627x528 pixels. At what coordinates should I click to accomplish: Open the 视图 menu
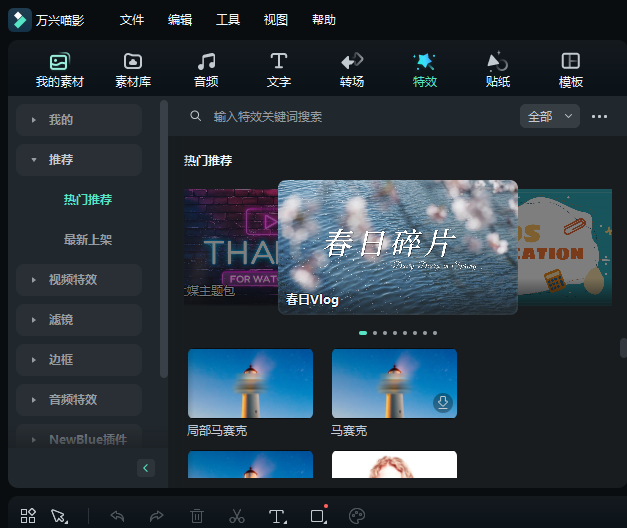[x=276, y=20]
